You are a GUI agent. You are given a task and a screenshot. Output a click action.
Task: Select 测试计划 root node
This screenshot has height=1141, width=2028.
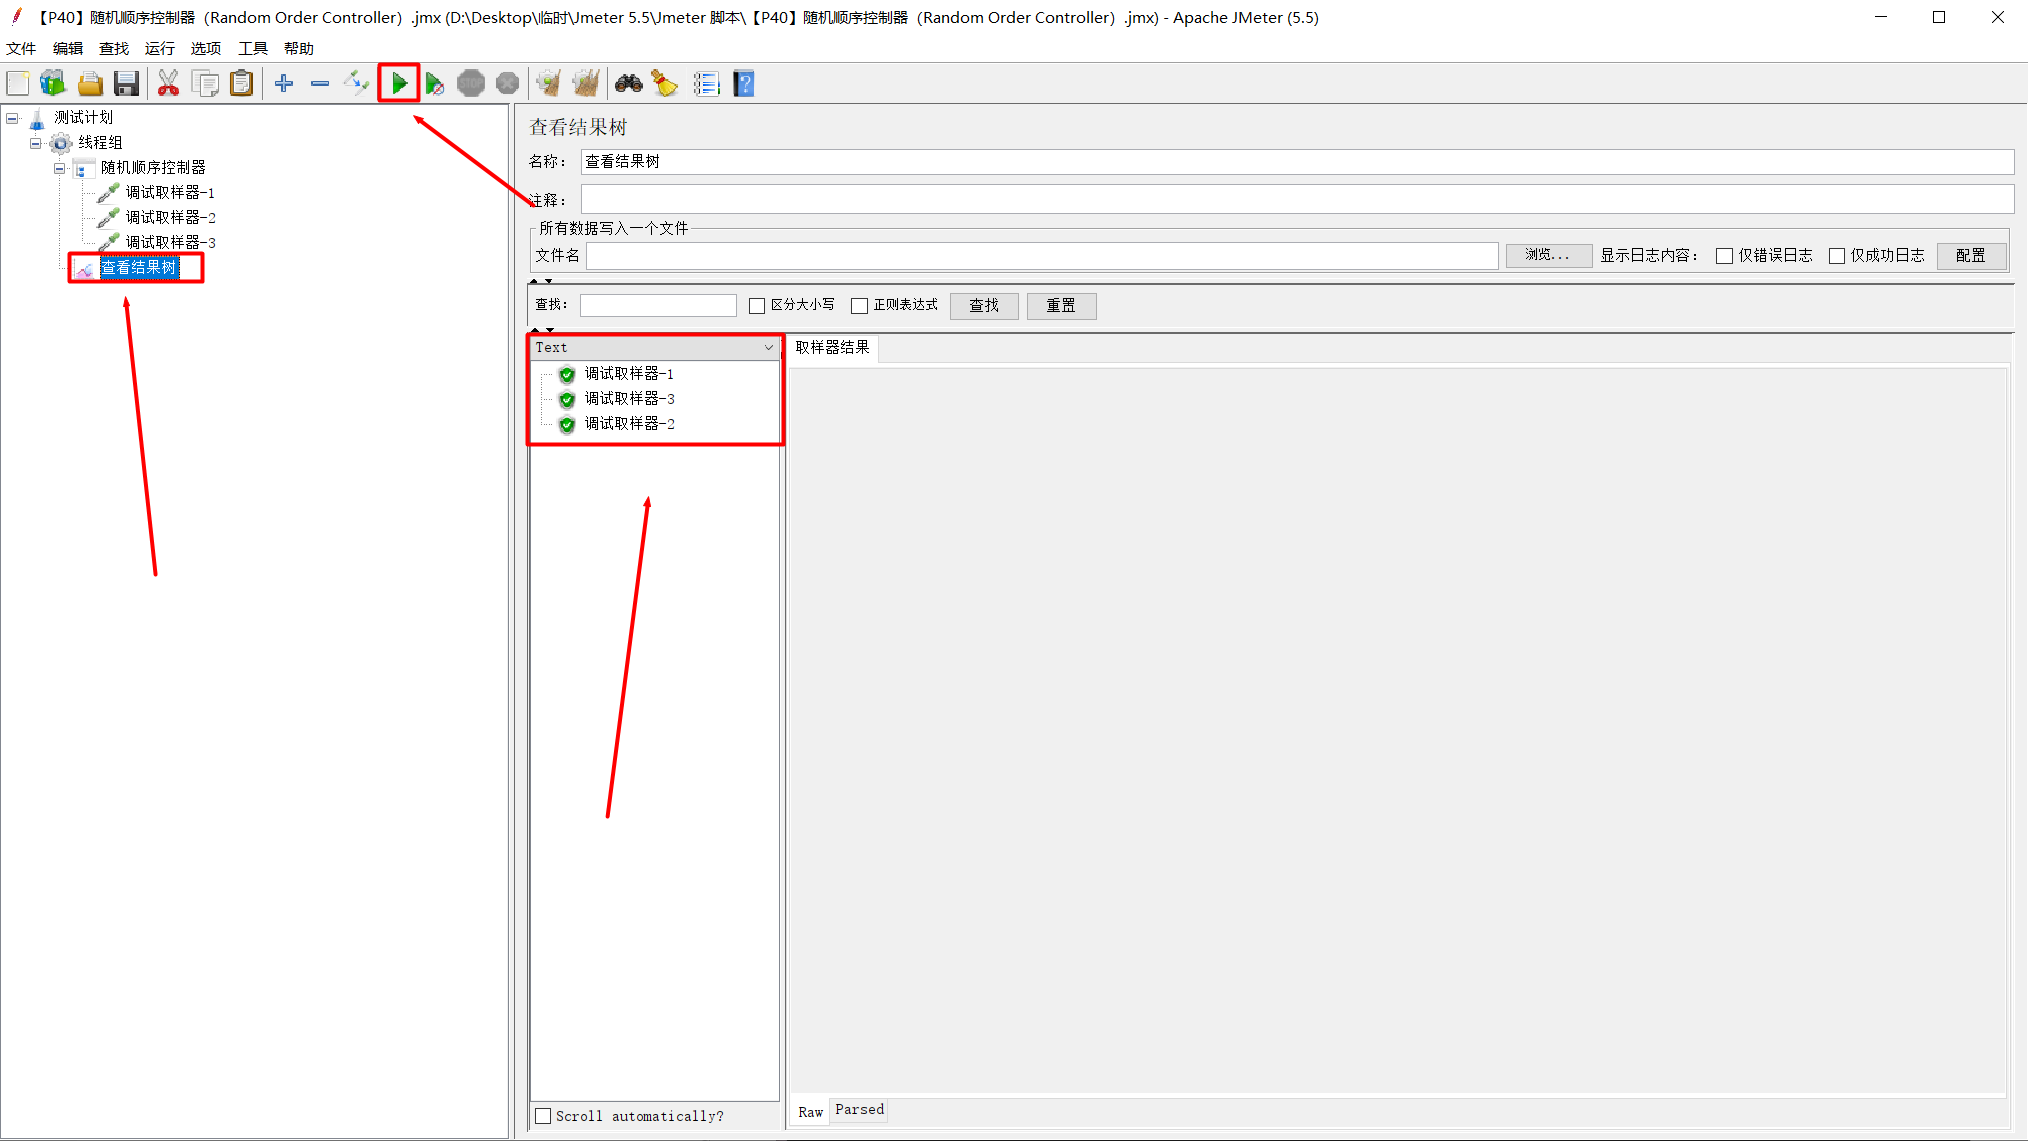(x=84, y=117)
